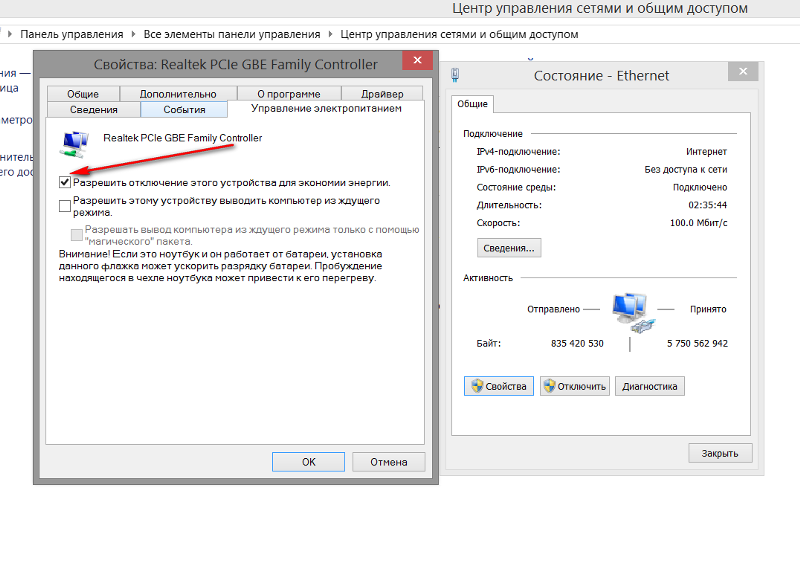This screenshot has height=562, width=800.
Task: Switch to the Драйвер tab
Action: click(x=382, y=94)
